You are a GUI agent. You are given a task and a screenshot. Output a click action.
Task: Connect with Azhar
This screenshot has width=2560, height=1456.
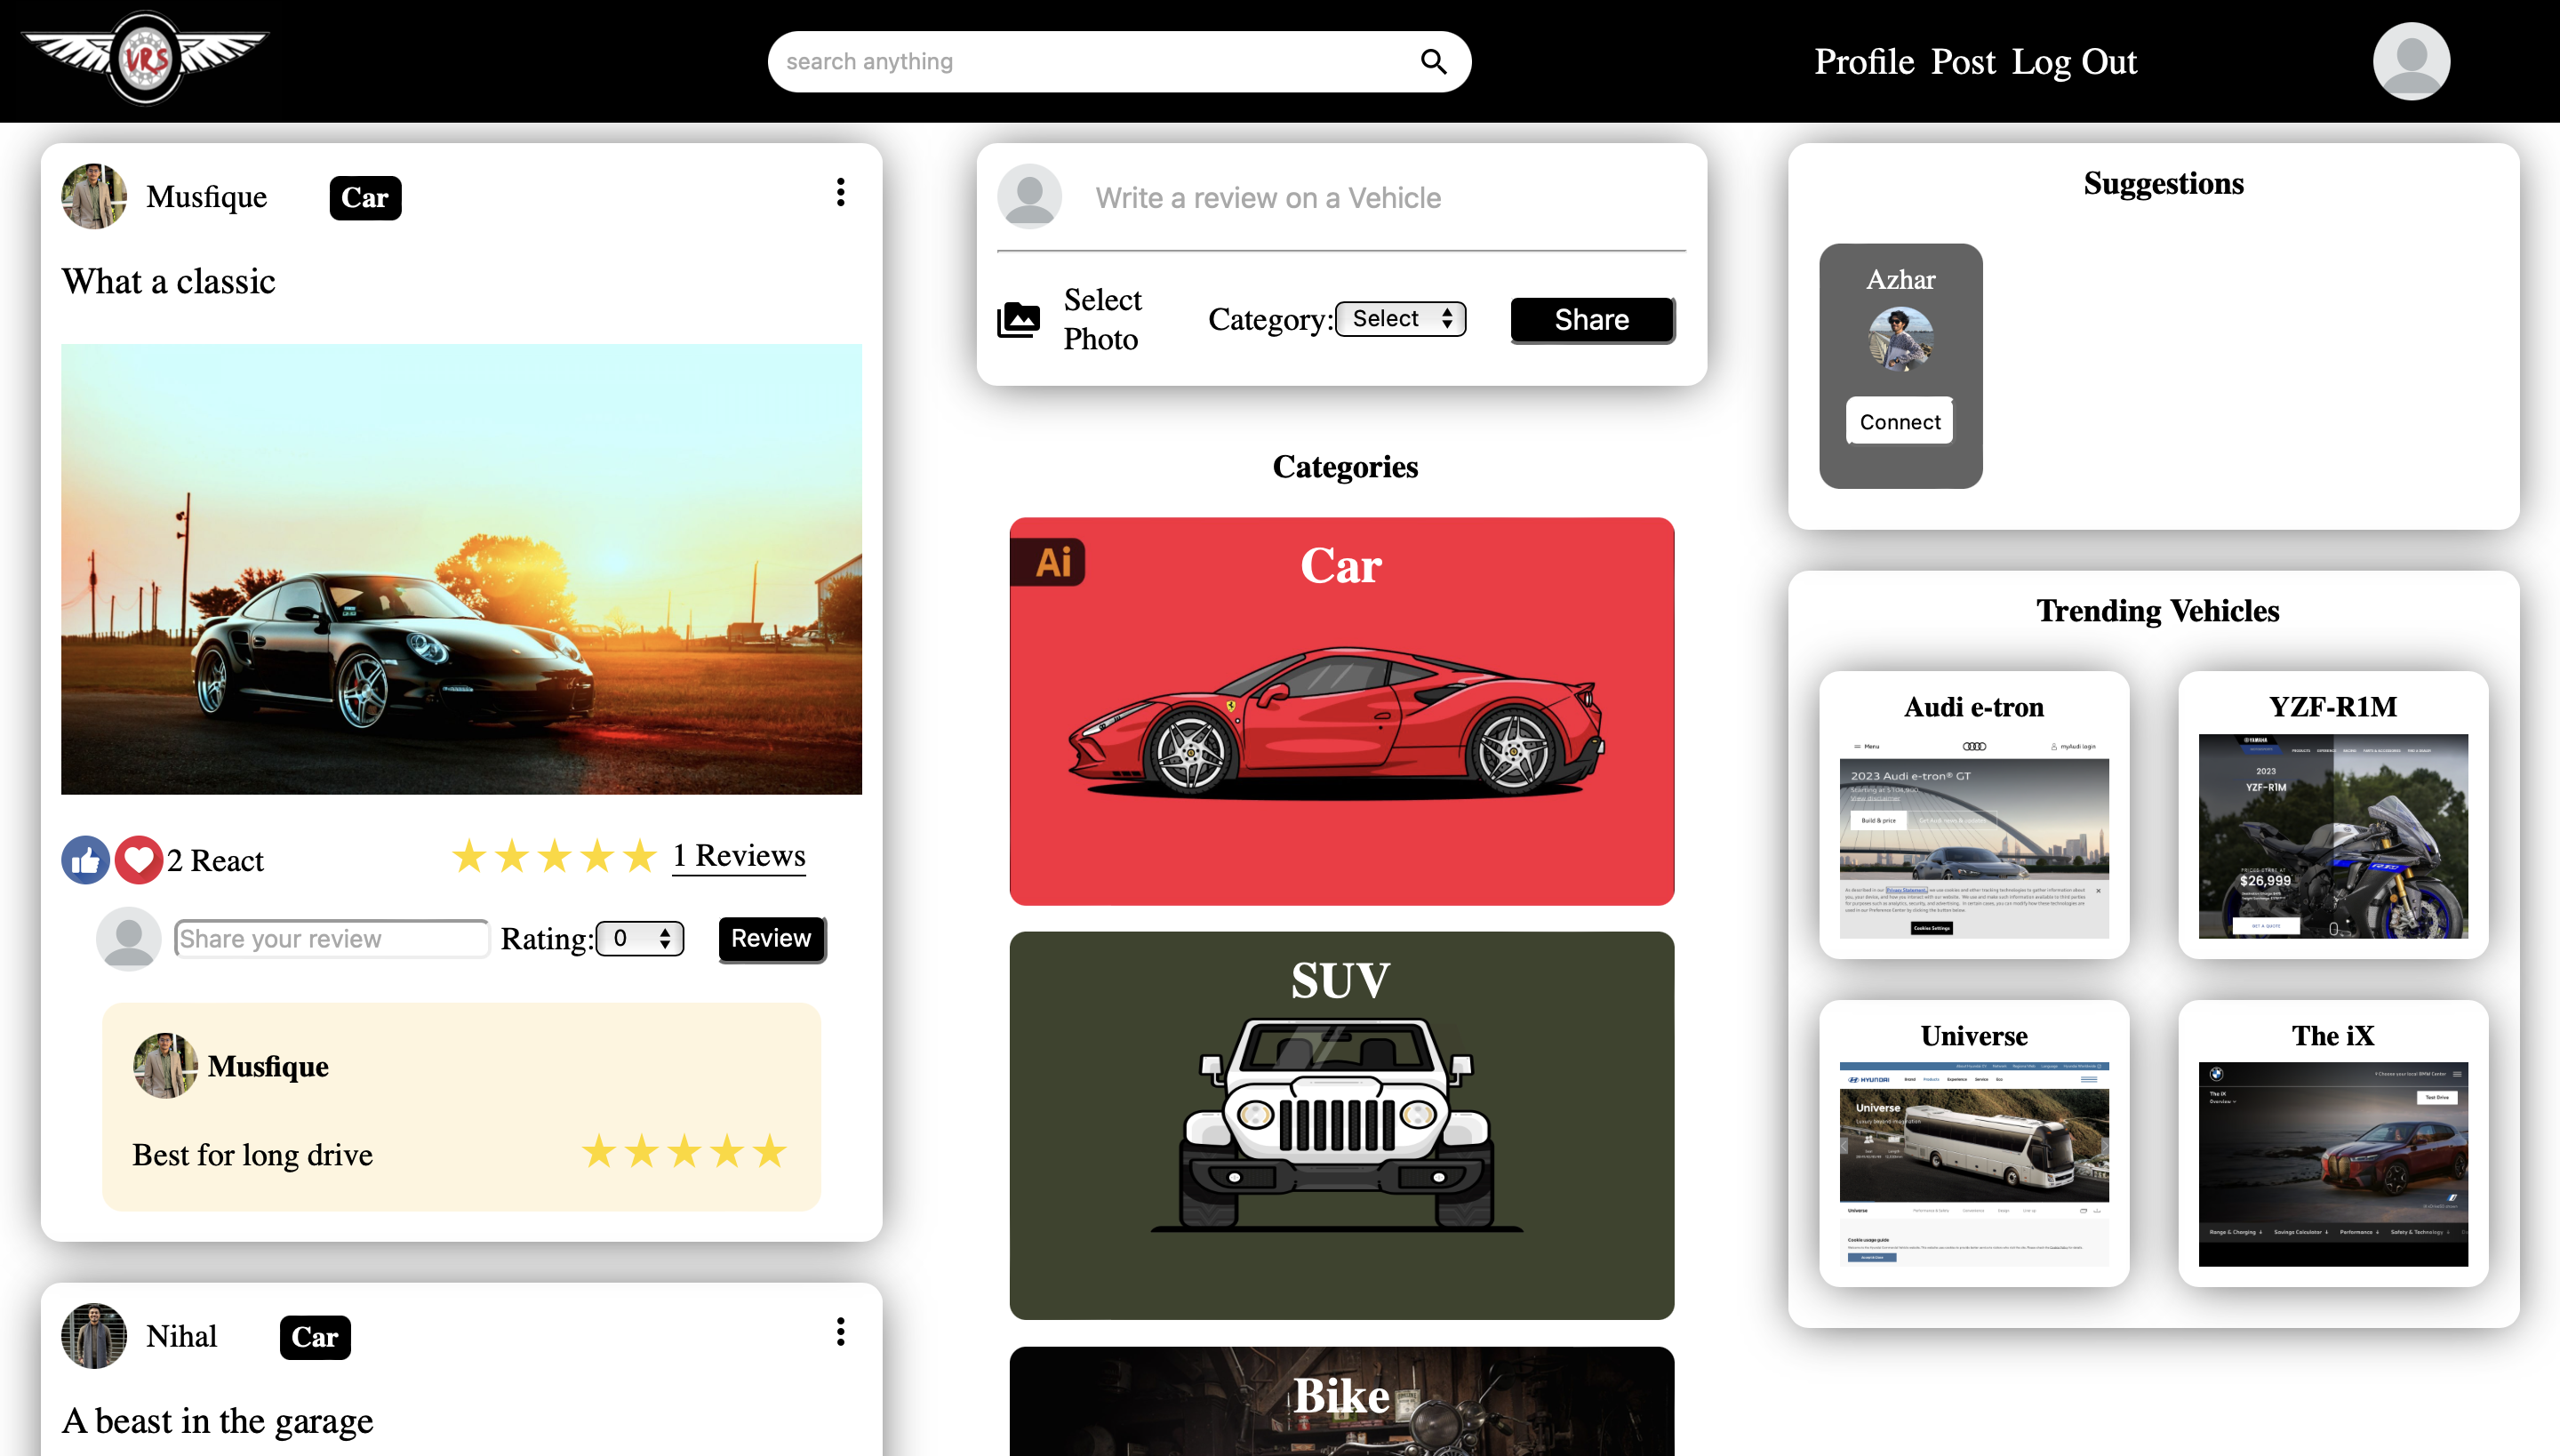click(x=1899, y=422)
